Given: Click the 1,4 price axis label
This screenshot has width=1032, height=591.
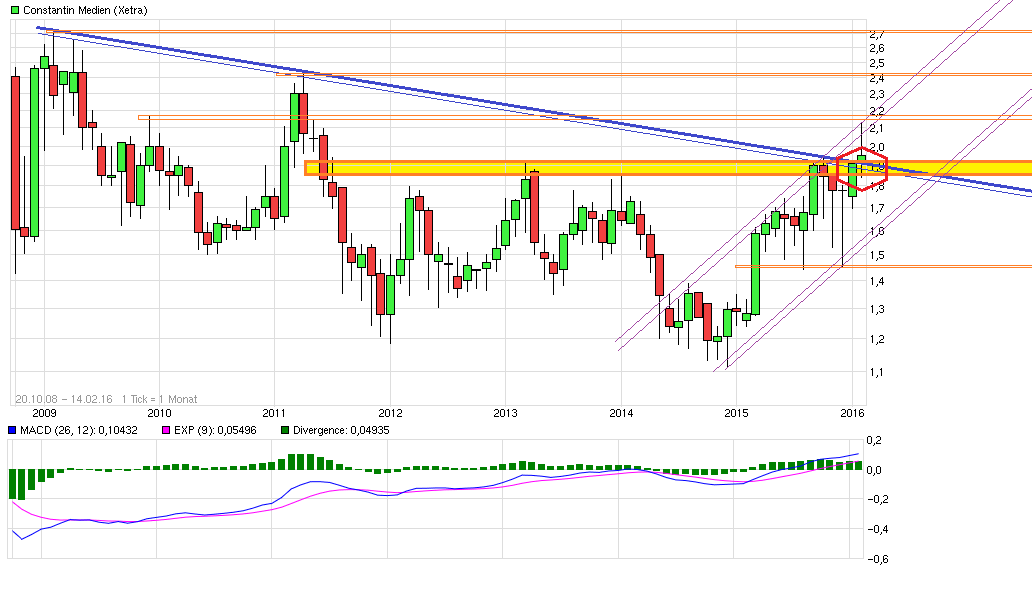Looking at the screenshot, I should click(877, 281).
